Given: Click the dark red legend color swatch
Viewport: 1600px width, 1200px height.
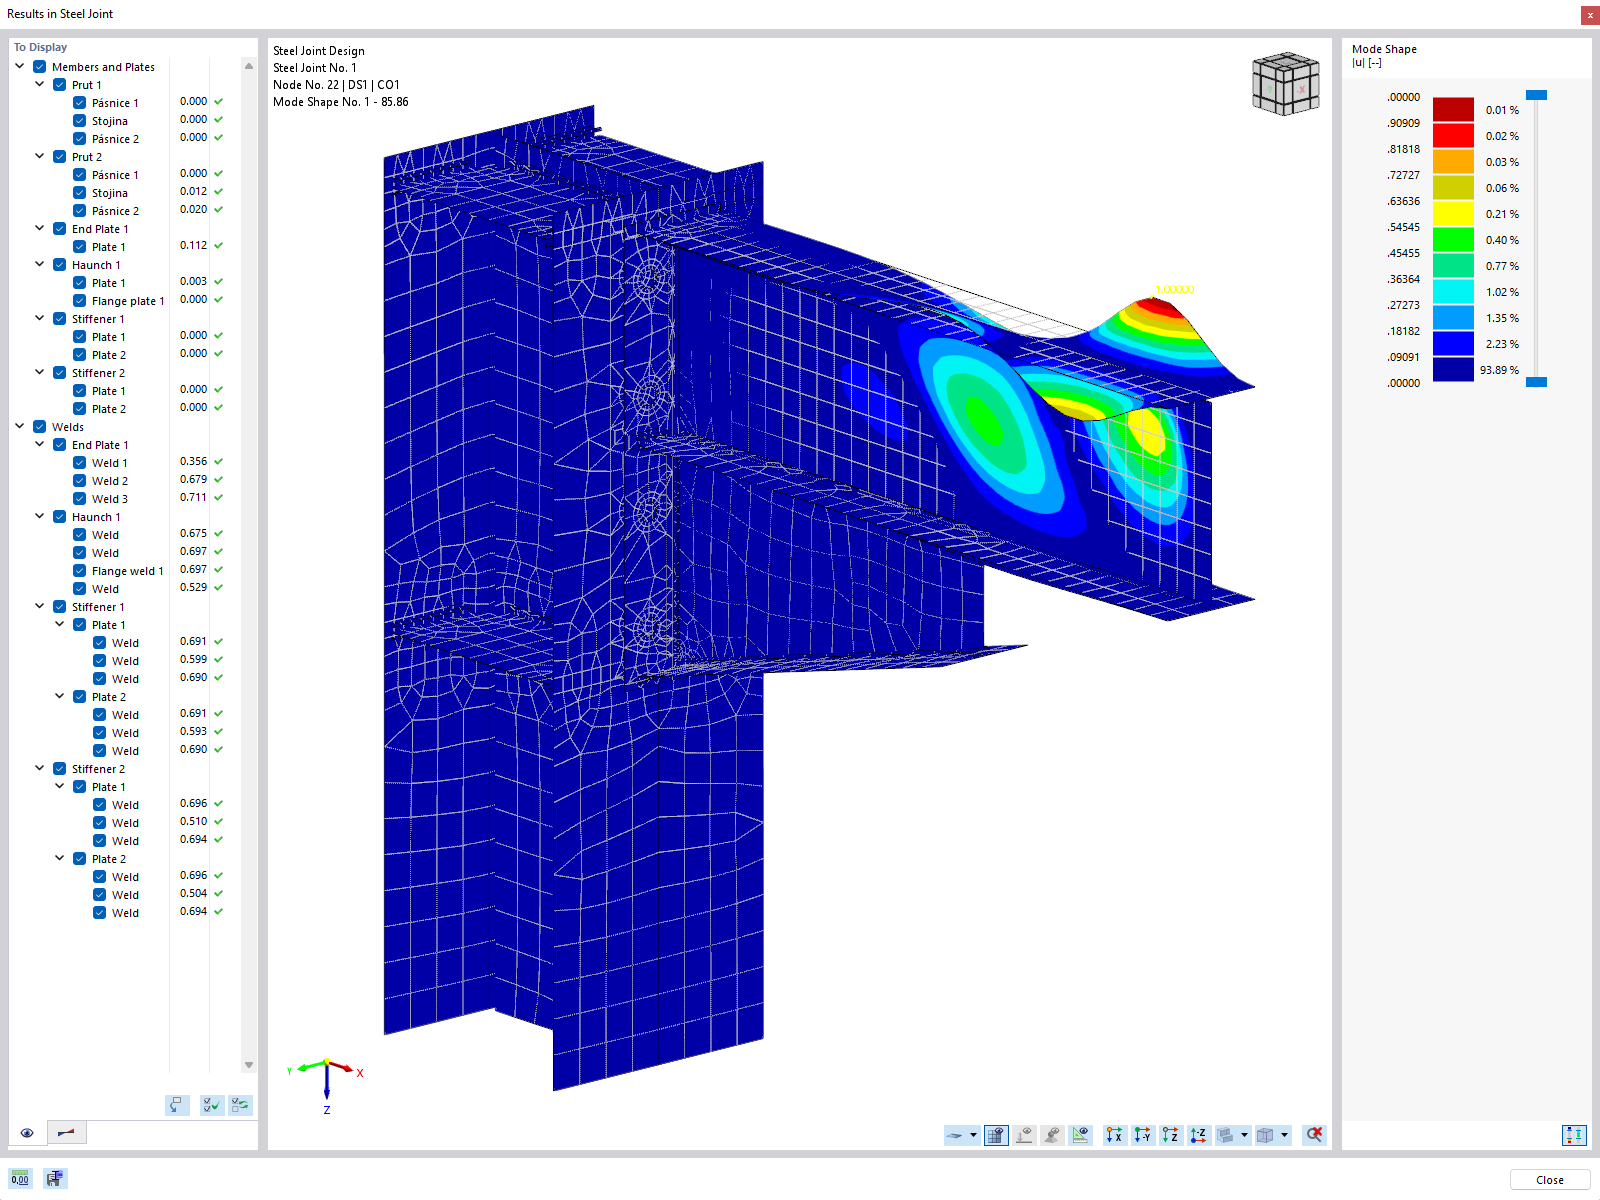Looking at the screenshot, I should click(x=1453, y=109).
